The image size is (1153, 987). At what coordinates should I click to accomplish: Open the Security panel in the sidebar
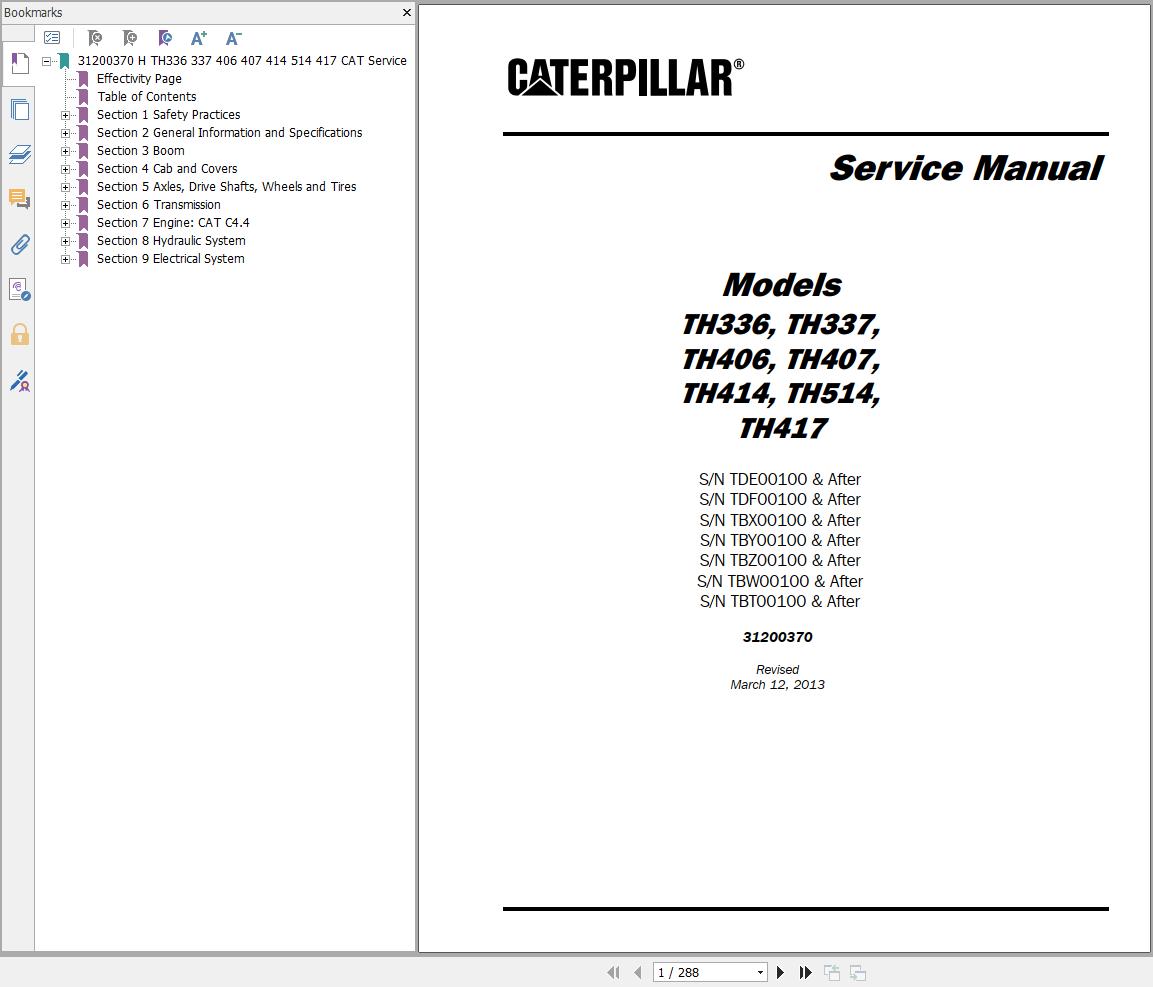point(19,335)
